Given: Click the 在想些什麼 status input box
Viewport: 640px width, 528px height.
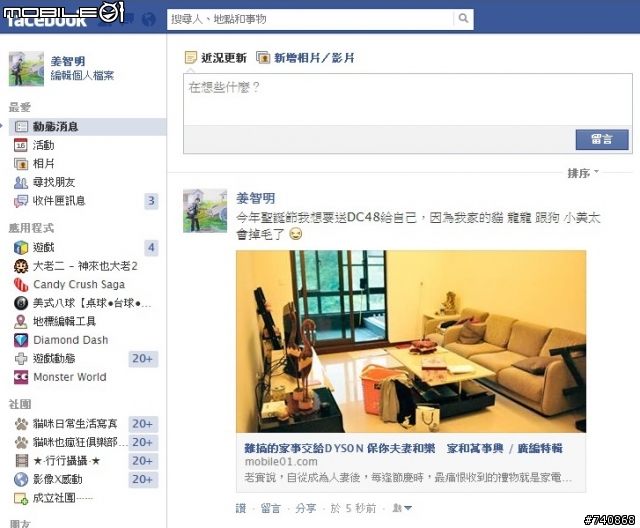Looking at the screenshot, I should click(x=407, y=99).
